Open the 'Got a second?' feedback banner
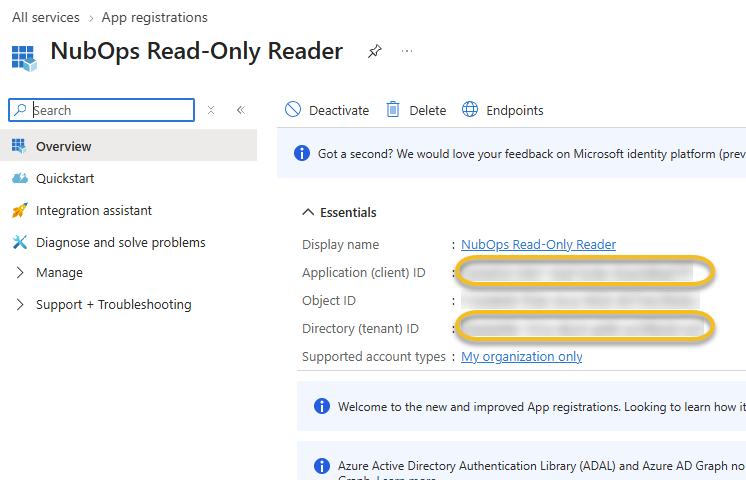The width and height of the screenshot is (746, 480). click(511, 153)
